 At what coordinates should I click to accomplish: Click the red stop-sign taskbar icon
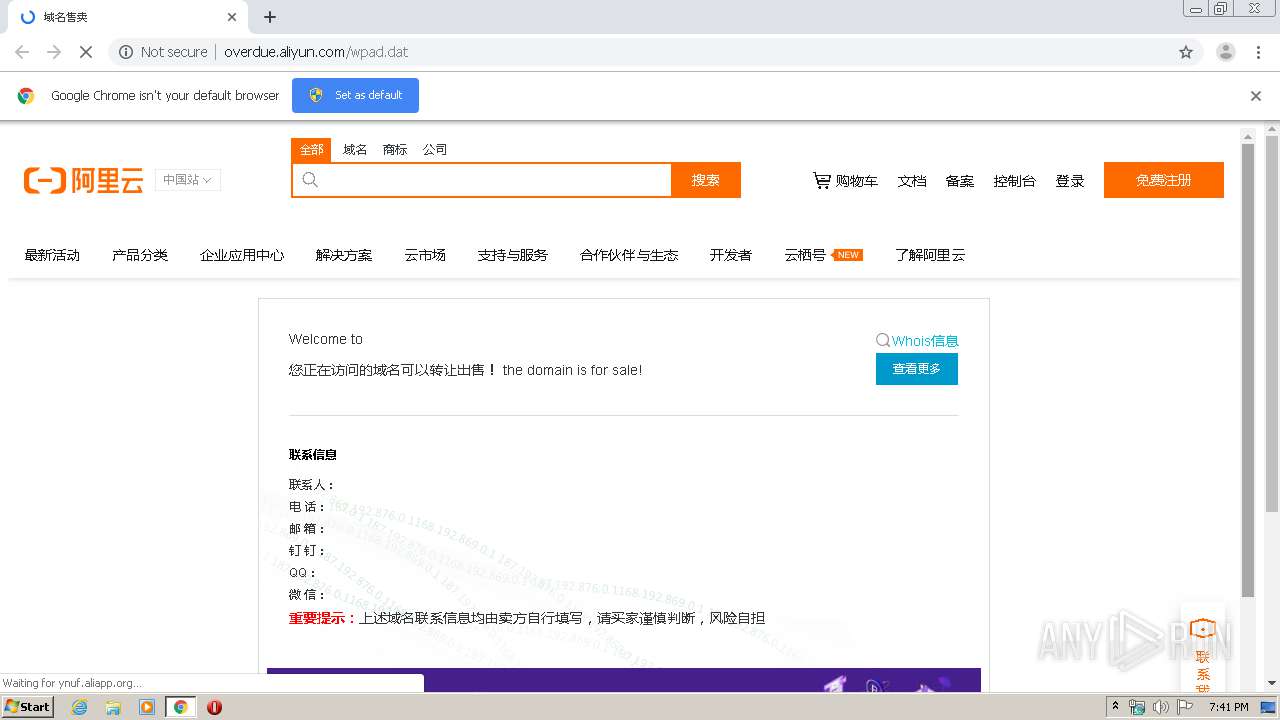tap(214, 707)
